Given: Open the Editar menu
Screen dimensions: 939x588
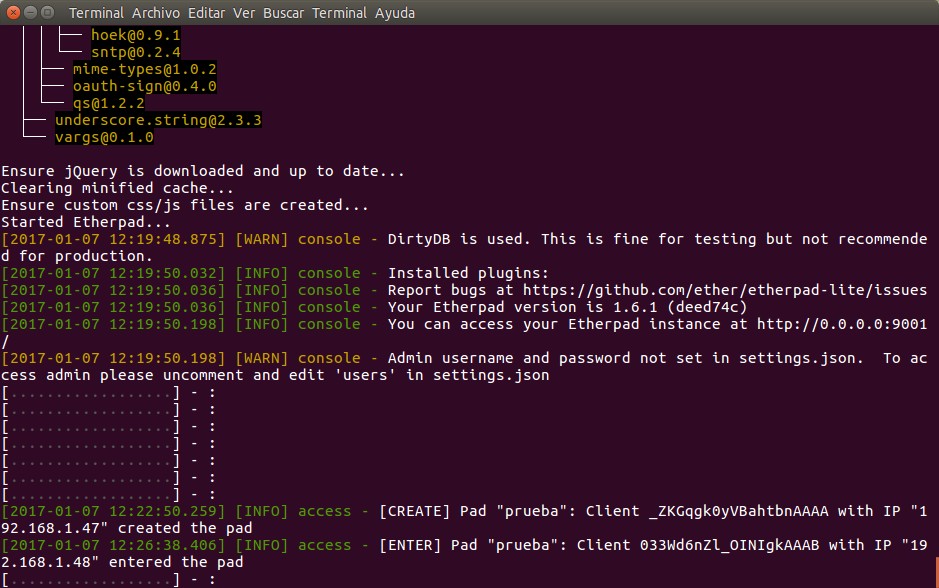Looking at the screenshot, I should click(x=208, y=13).
